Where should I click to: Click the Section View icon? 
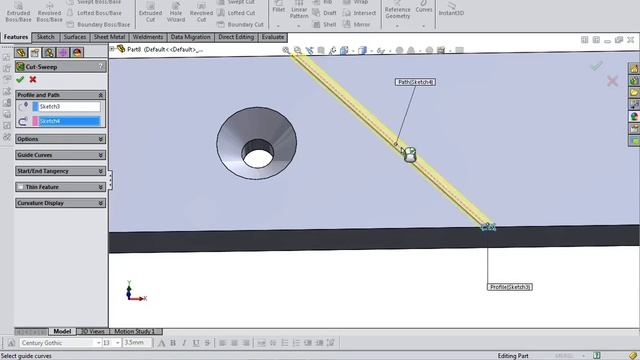(x=321, y=50)
